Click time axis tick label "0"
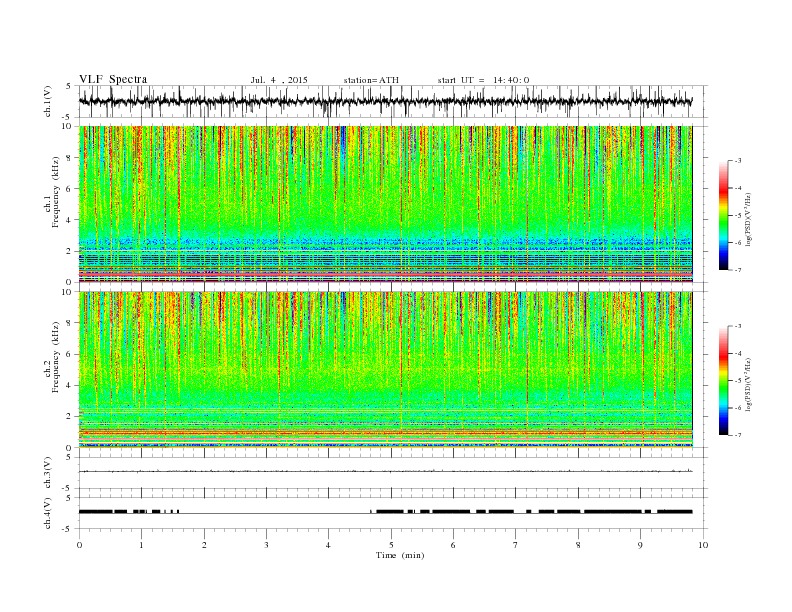Viewport: 792px width, 612px height. (79, 545)
